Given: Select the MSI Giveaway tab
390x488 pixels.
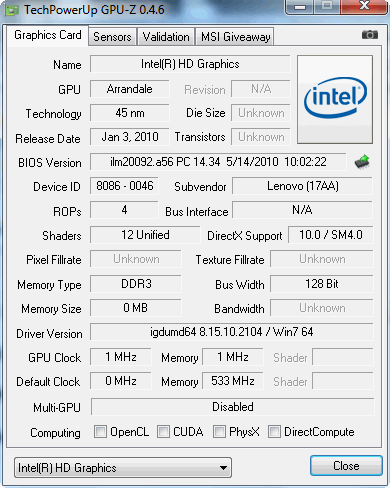Looking at the screenshot, I should click(235, 37).
